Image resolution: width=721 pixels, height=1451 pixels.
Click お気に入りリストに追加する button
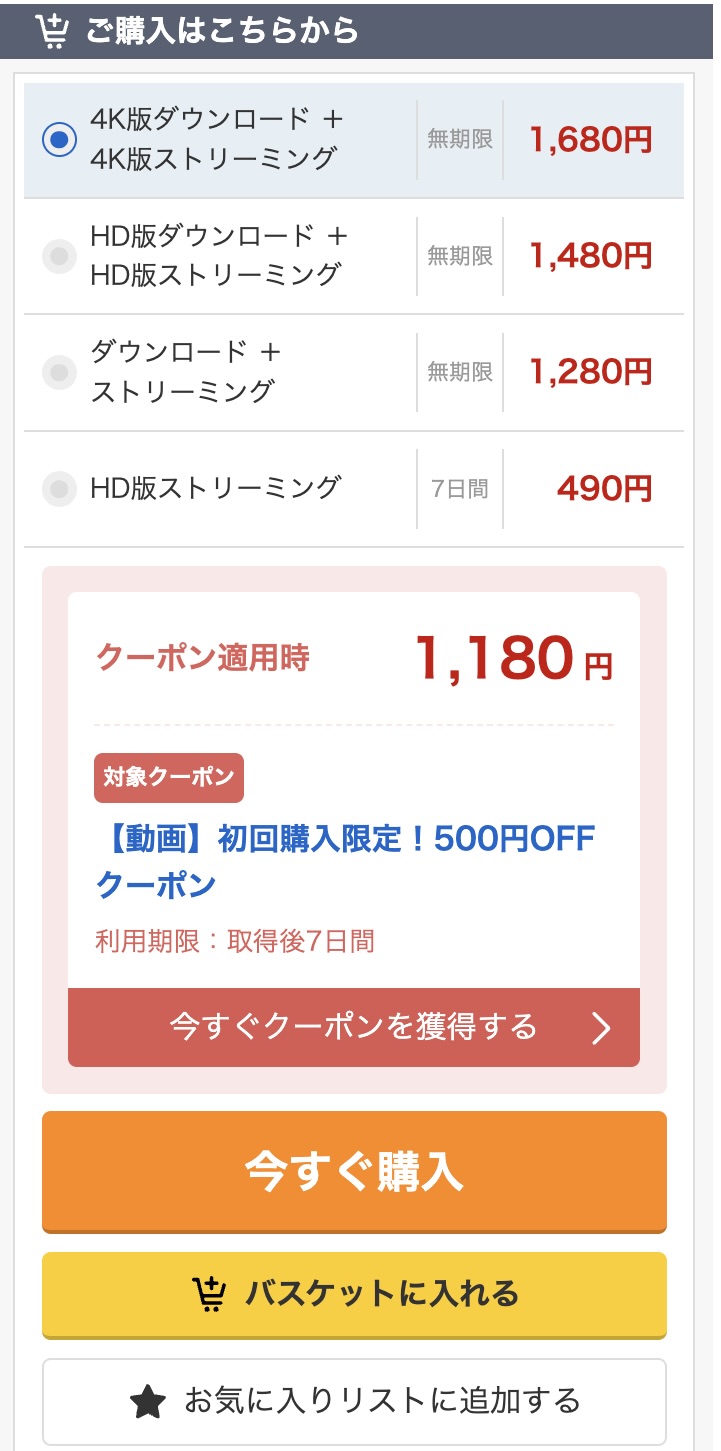pyautogui.click(x=354, y=1401)
